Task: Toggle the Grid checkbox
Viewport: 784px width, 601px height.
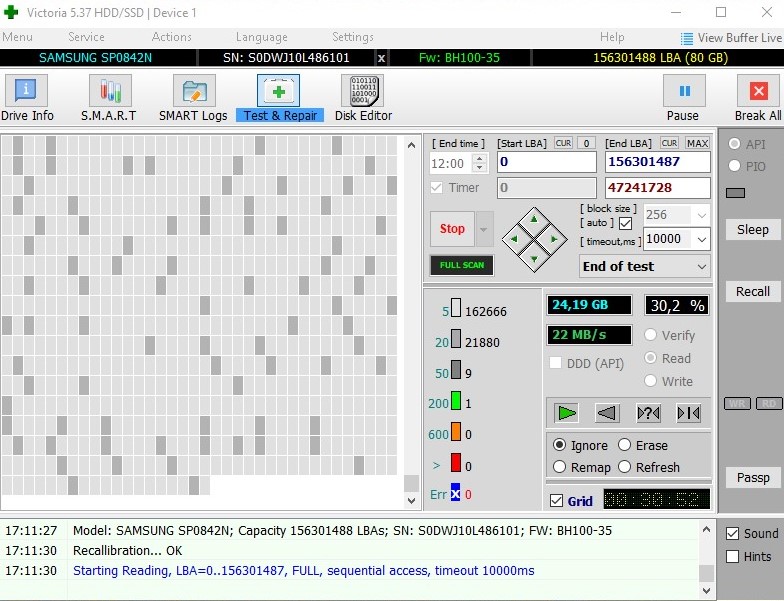Action: (x=557, y=501)
